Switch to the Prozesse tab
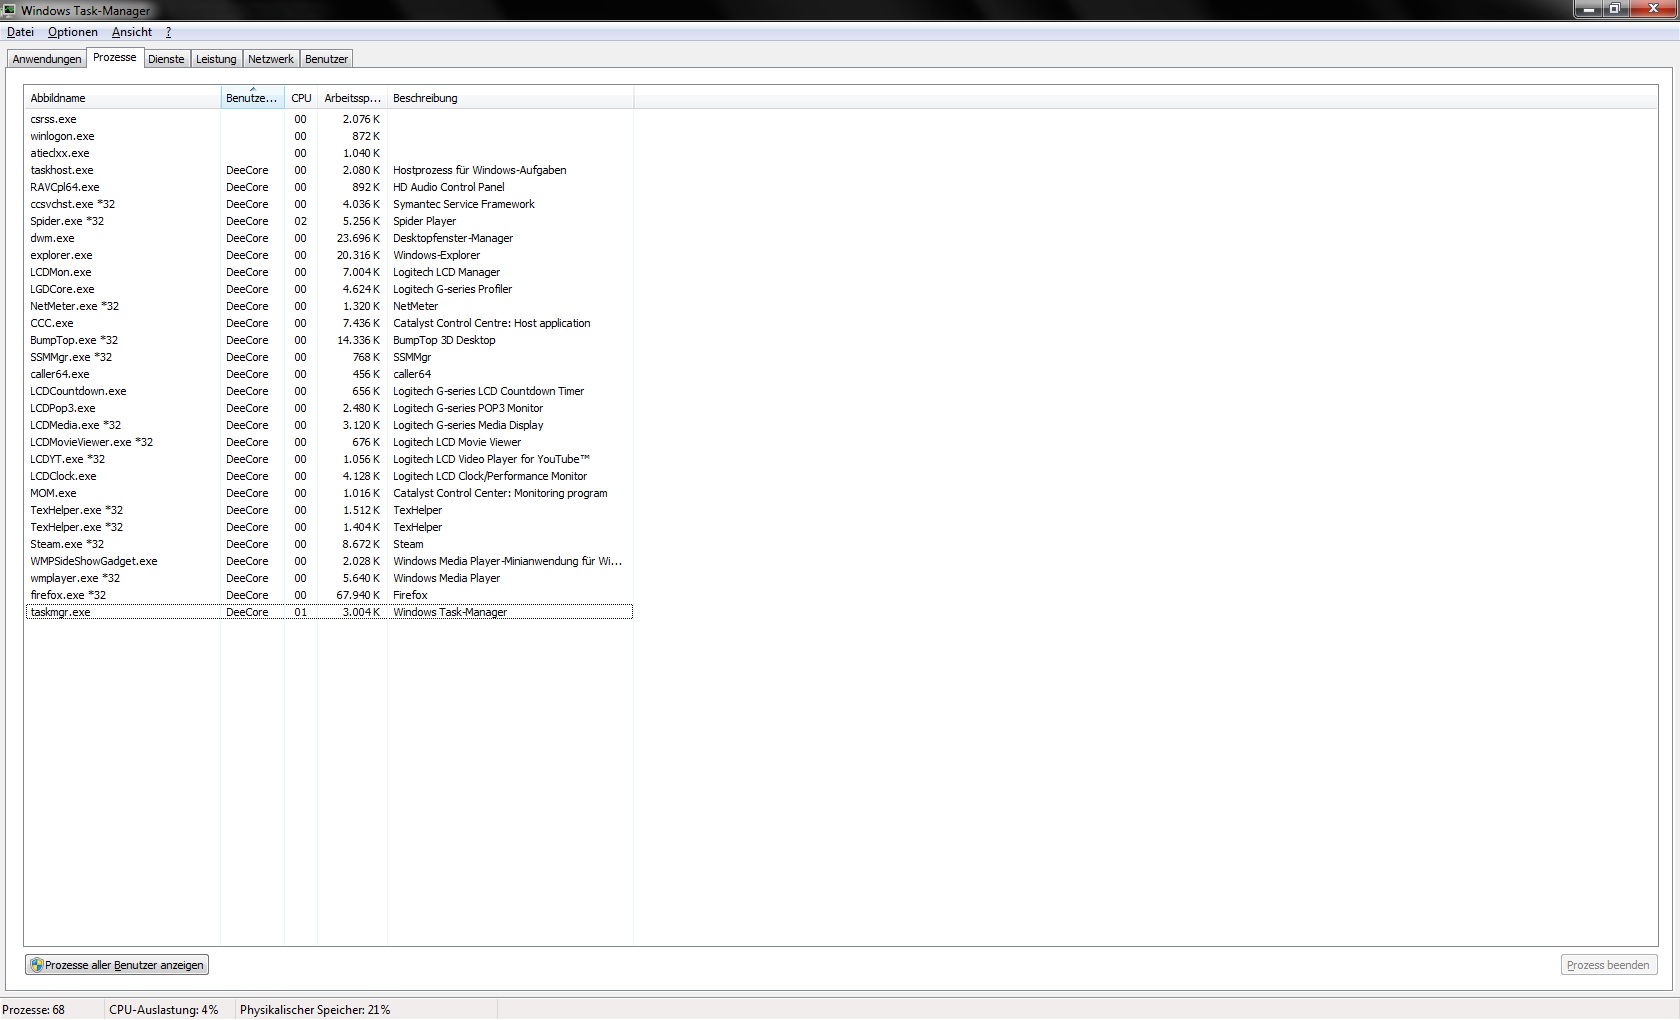Viewport: 1680px width, 1020px height. tap(115, 58)
